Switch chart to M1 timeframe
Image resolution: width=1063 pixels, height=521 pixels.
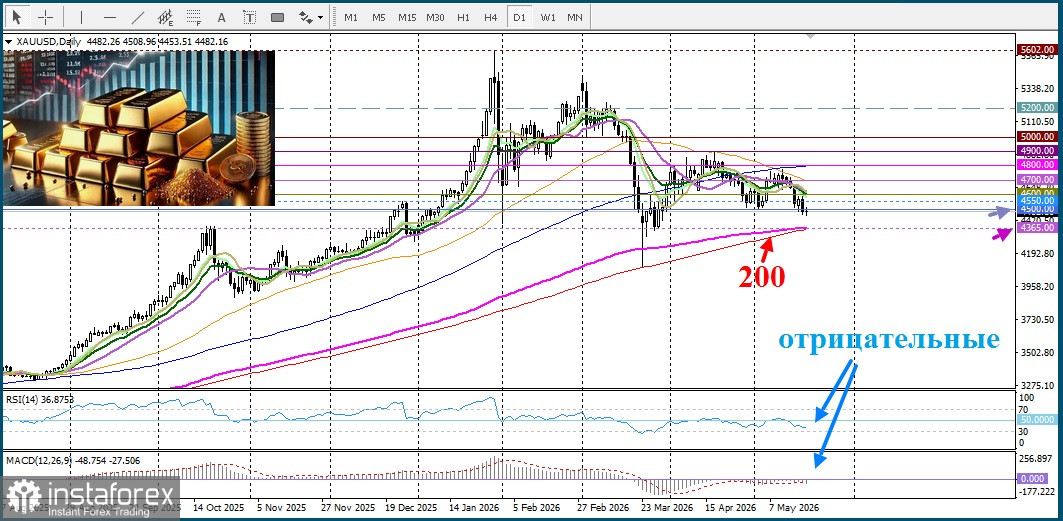pos(350,17)
